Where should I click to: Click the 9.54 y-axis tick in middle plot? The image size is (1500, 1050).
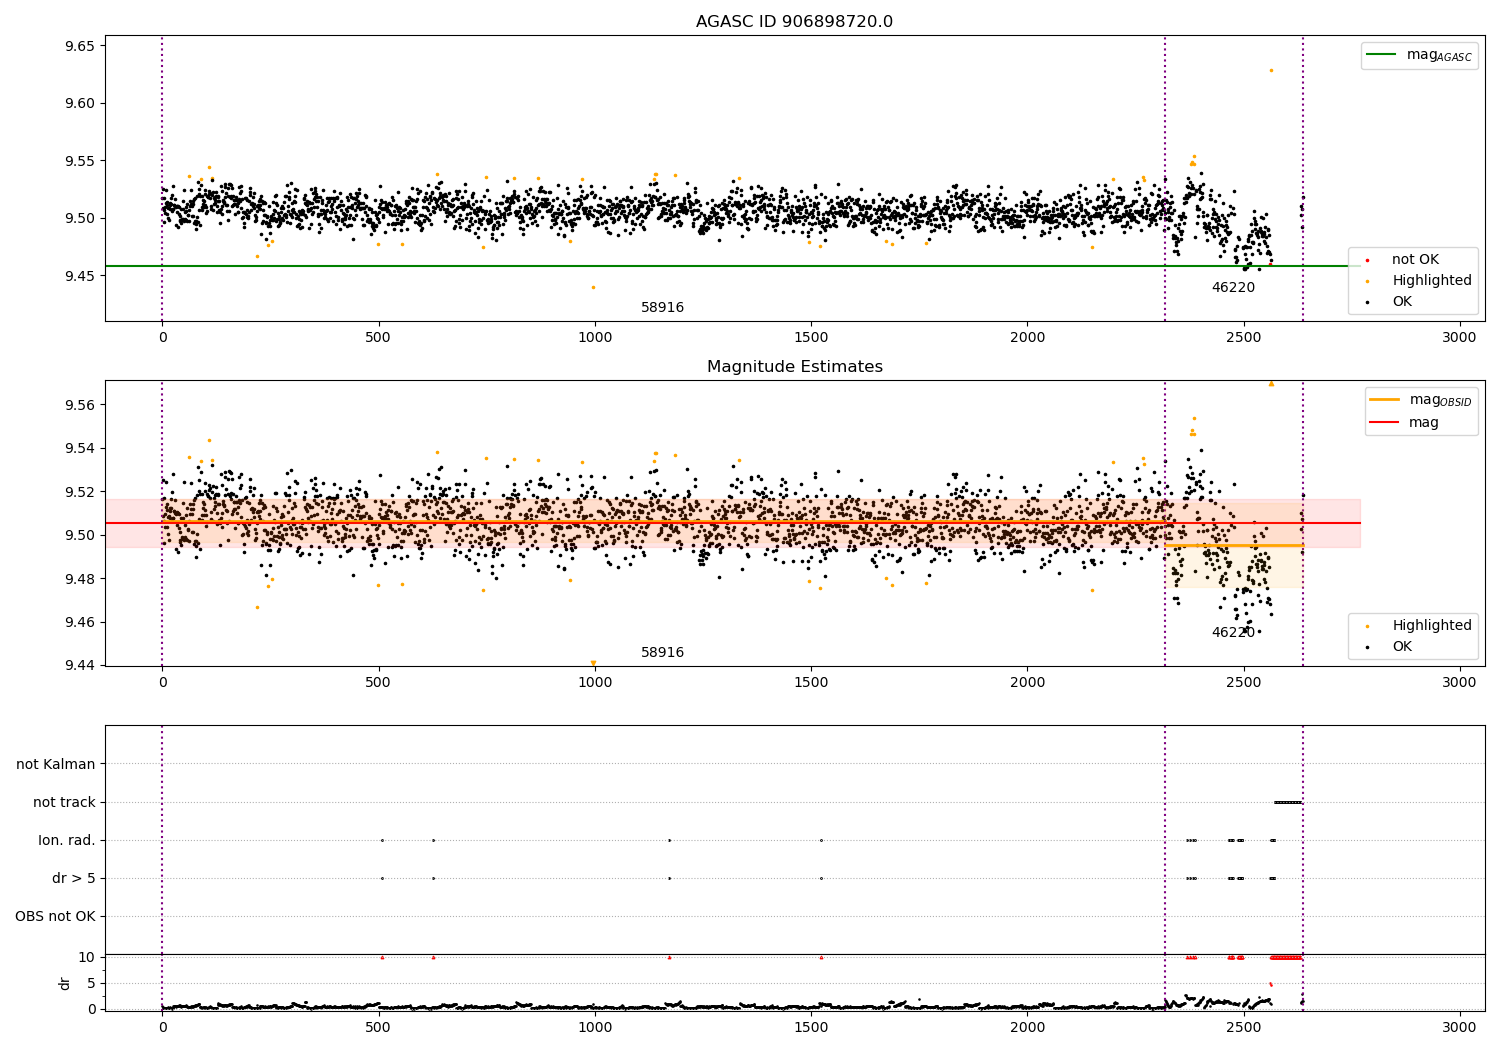[x=80, y=448]
